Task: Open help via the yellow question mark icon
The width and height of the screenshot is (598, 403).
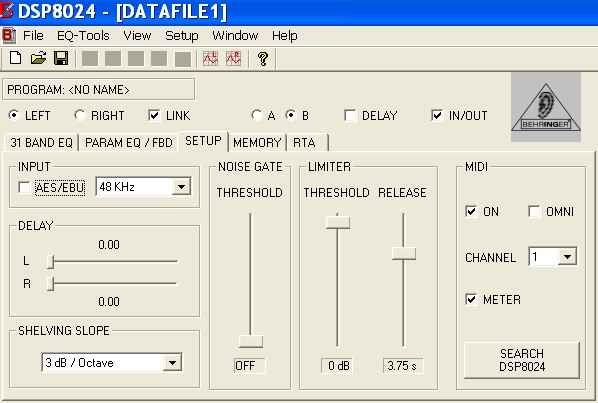Action: pos(262,59)
